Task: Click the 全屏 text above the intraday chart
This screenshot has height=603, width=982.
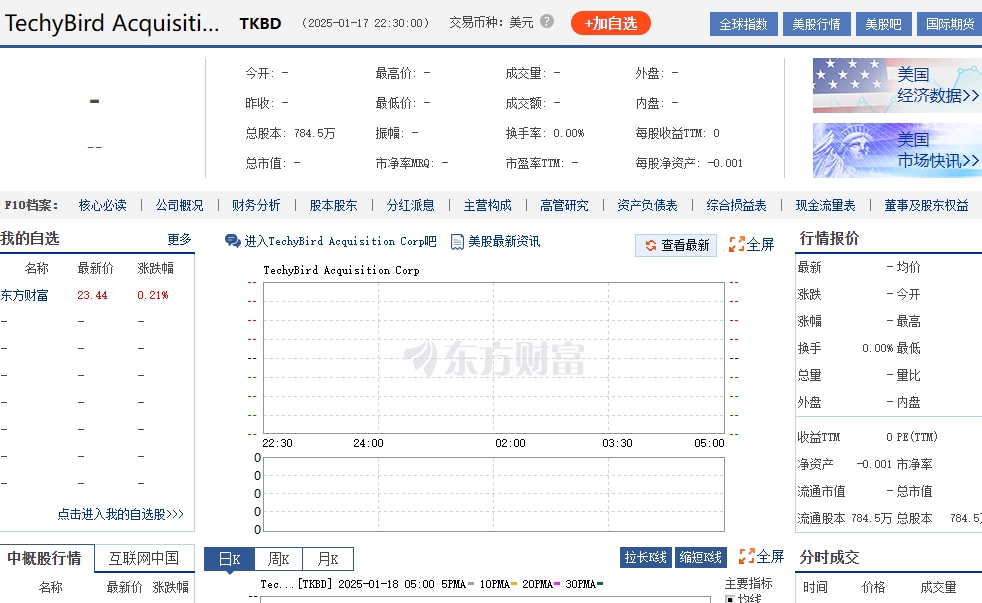Action: click(x=760, y=245)
